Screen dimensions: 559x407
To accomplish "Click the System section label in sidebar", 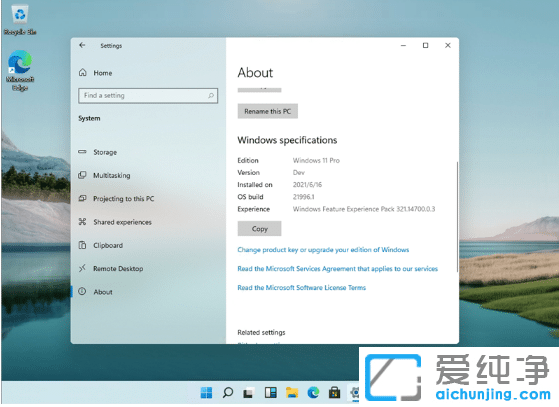I will tap(89, 118).
